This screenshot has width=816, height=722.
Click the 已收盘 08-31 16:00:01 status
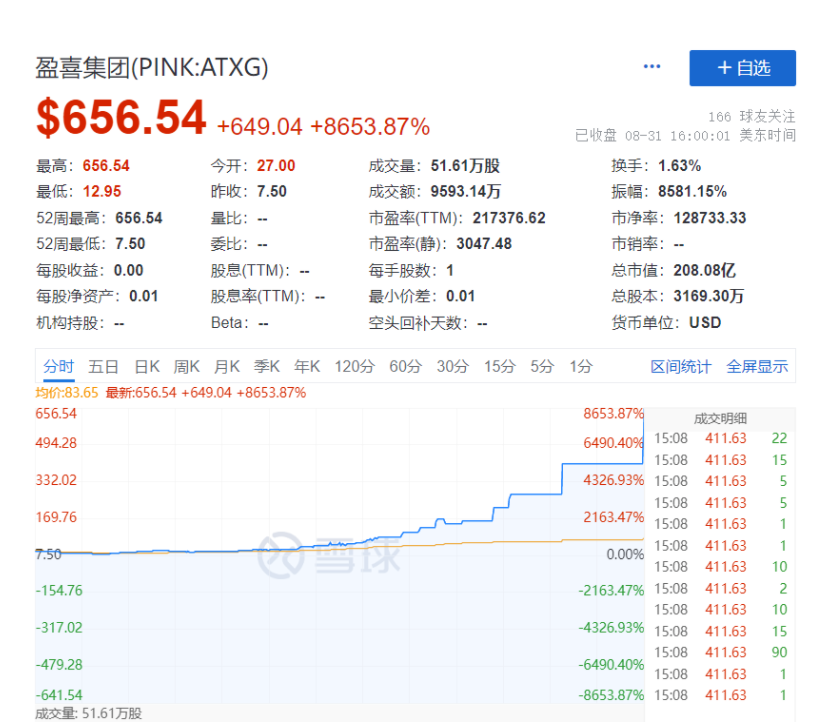(685, 136)
